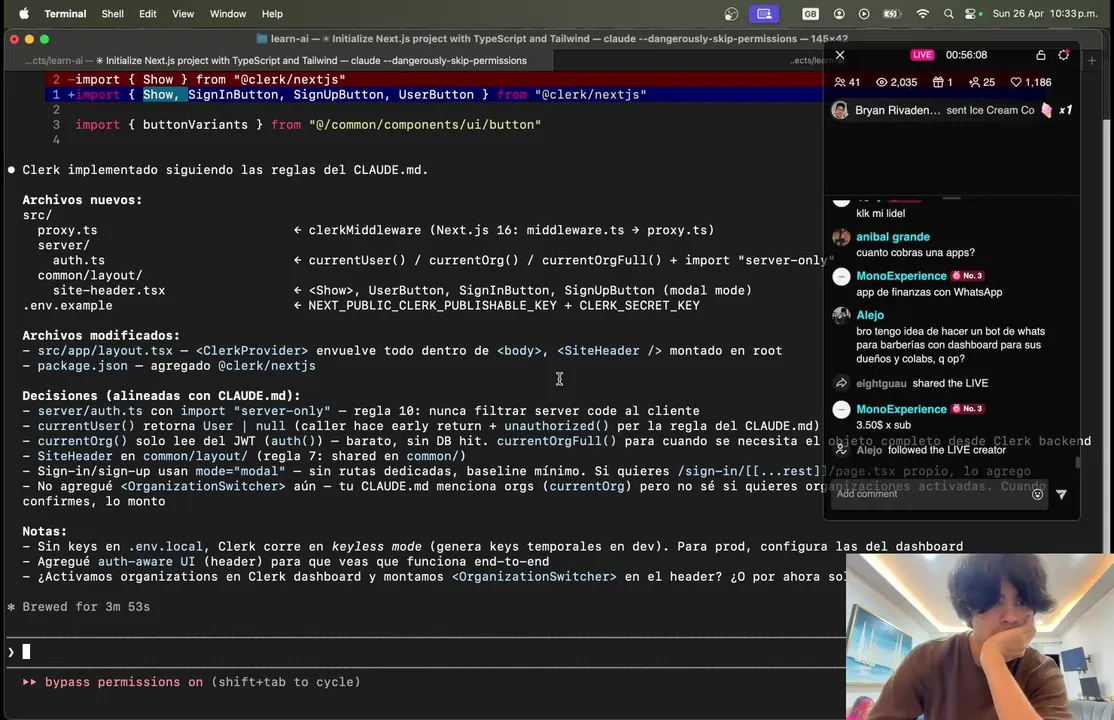Click the pink LIVE badge
Image resolution: width=1114 pixels, height=720 pixels.
pos(921,55)
